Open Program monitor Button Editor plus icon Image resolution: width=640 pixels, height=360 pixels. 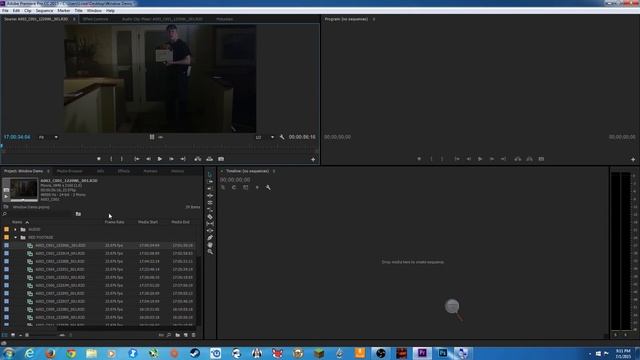click(x=633, y=160)
